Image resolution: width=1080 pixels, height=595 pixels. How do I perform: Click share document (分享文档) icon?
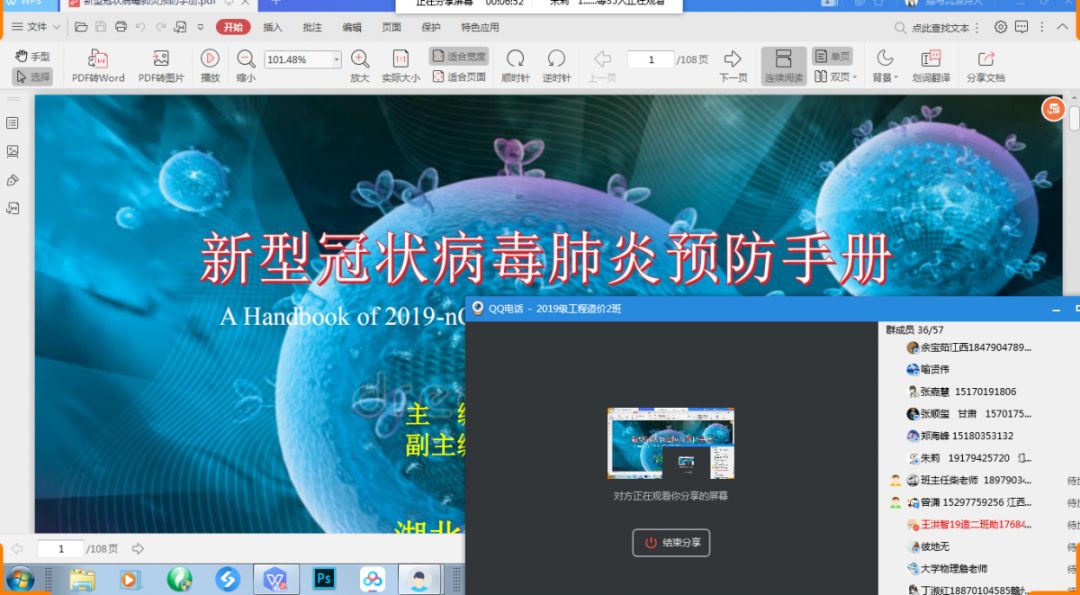point(986,66)
